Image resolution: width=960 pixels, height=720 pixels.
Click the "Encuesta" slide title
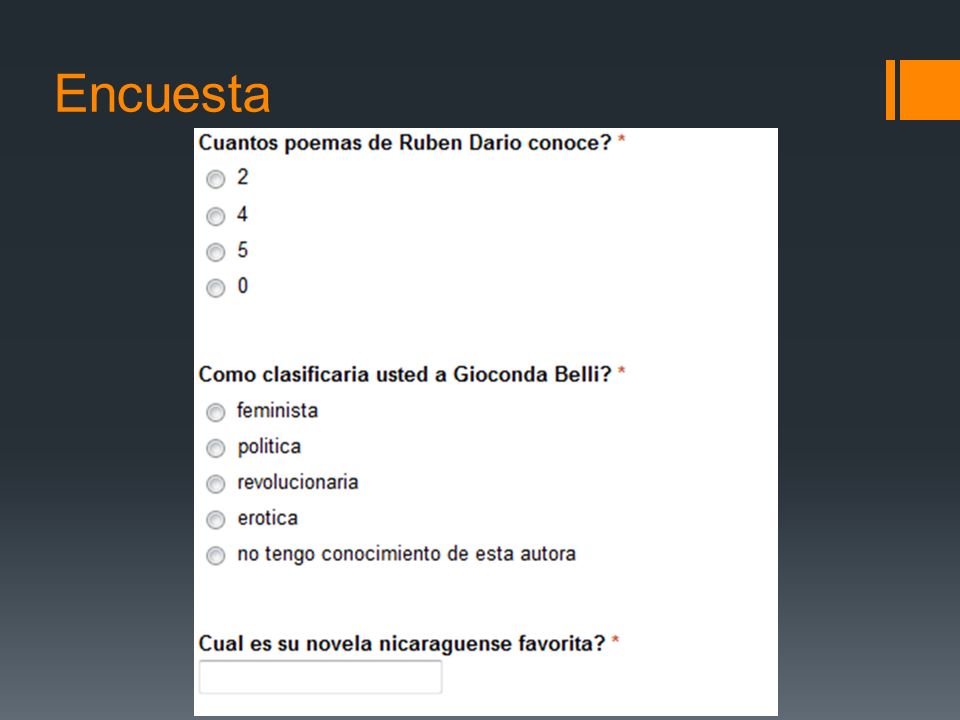point(162,94)
